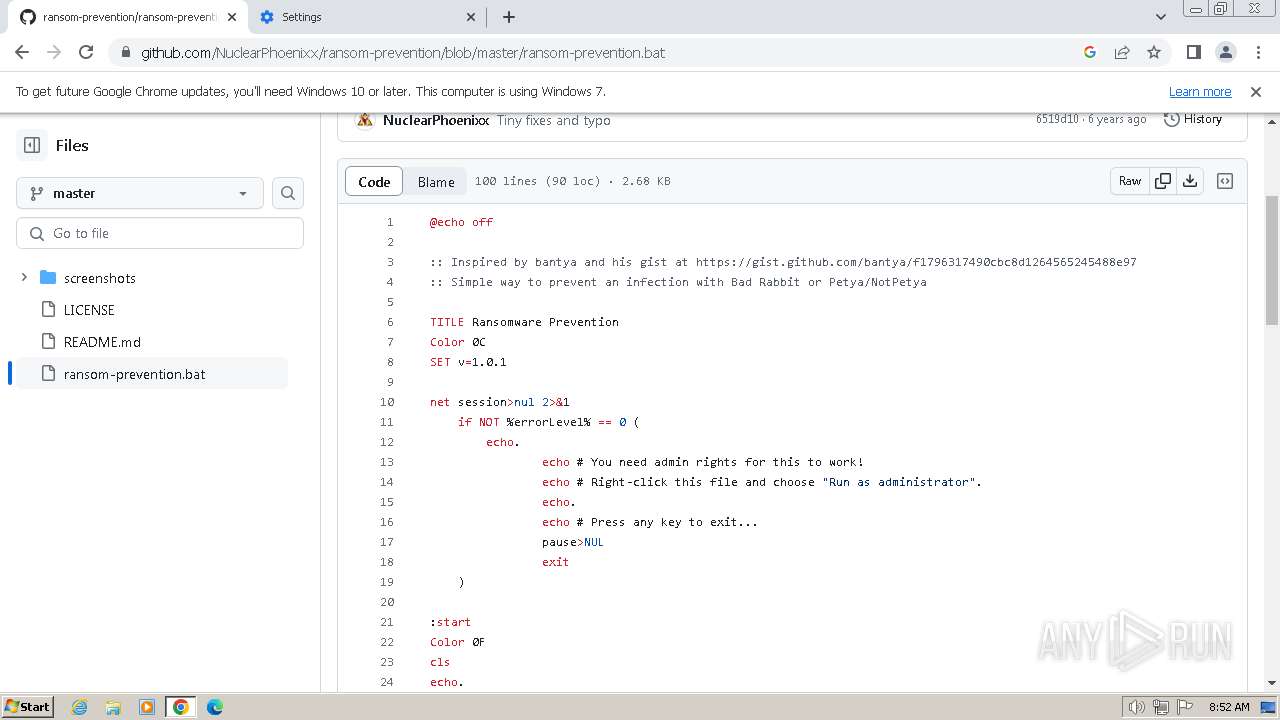This screenshot has height=720, width=1280.
Task: Click the ':start' label on line 21
Action: (450, 622)
